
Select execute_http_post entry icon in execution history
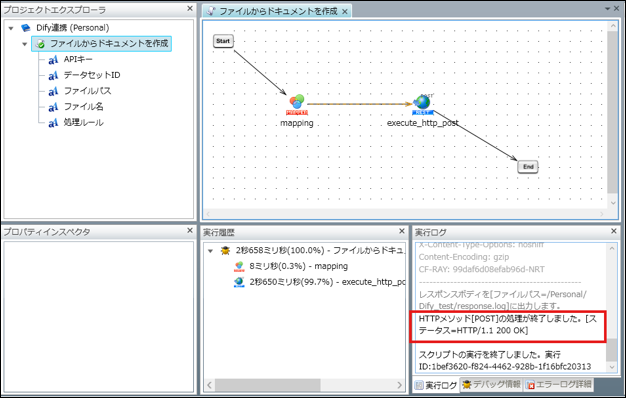coord(239,282)
